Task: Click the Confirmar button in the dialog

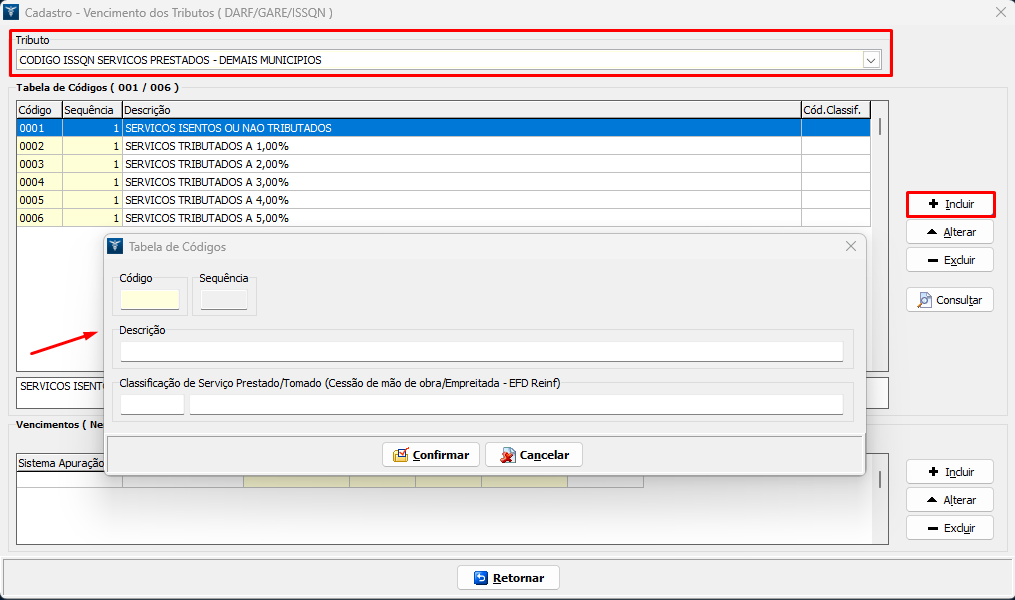Action: (431, 455)
